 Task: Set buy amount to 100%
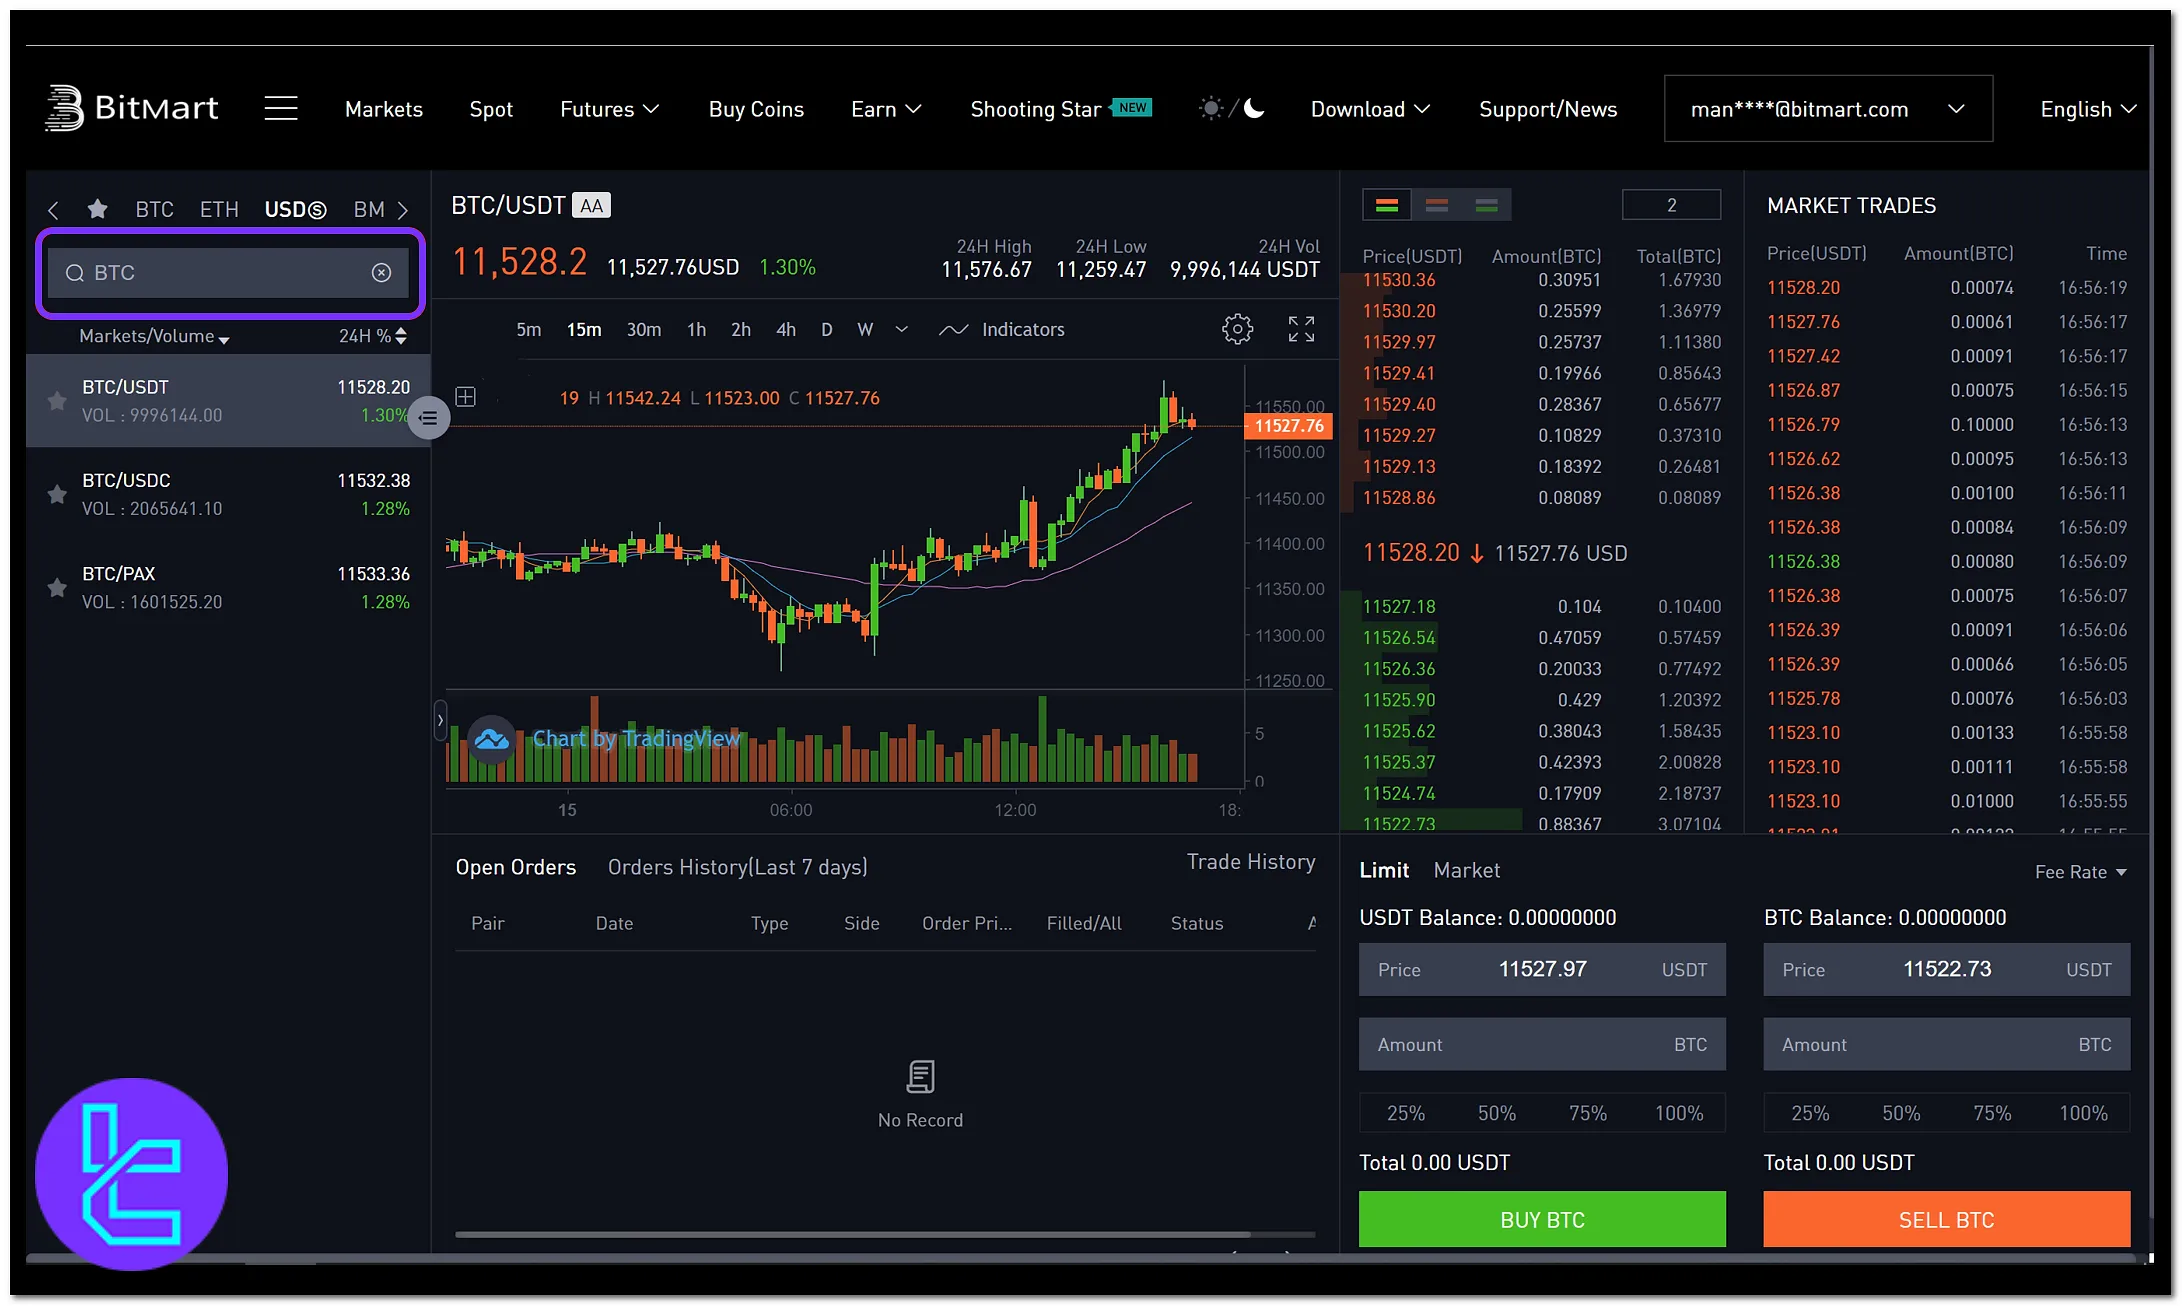point(1679,1113)
